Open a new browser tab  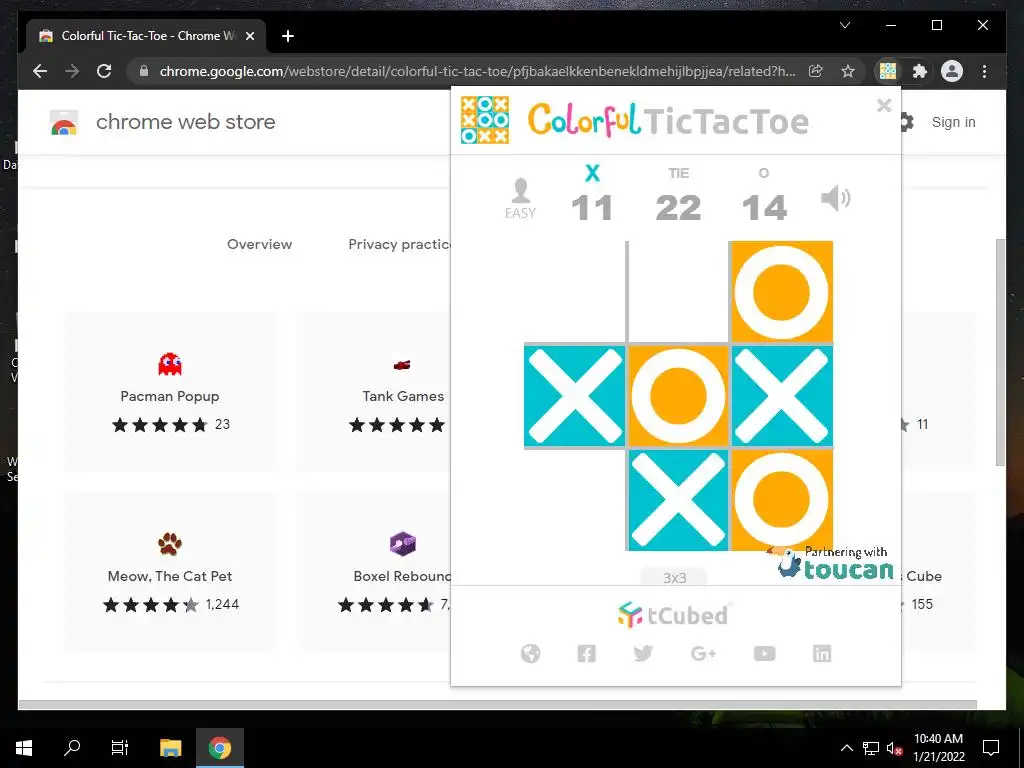[288, 36]
